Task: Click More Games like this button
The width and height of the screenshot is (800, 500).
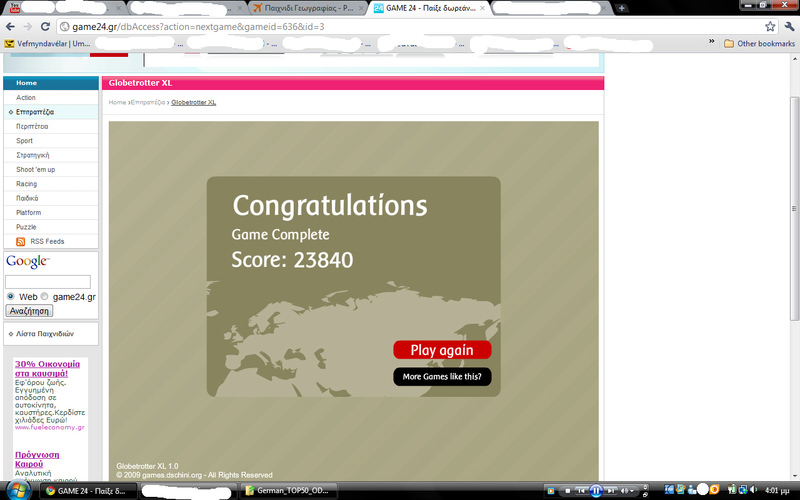Action: pyautogui.click(x=442, y=377)
